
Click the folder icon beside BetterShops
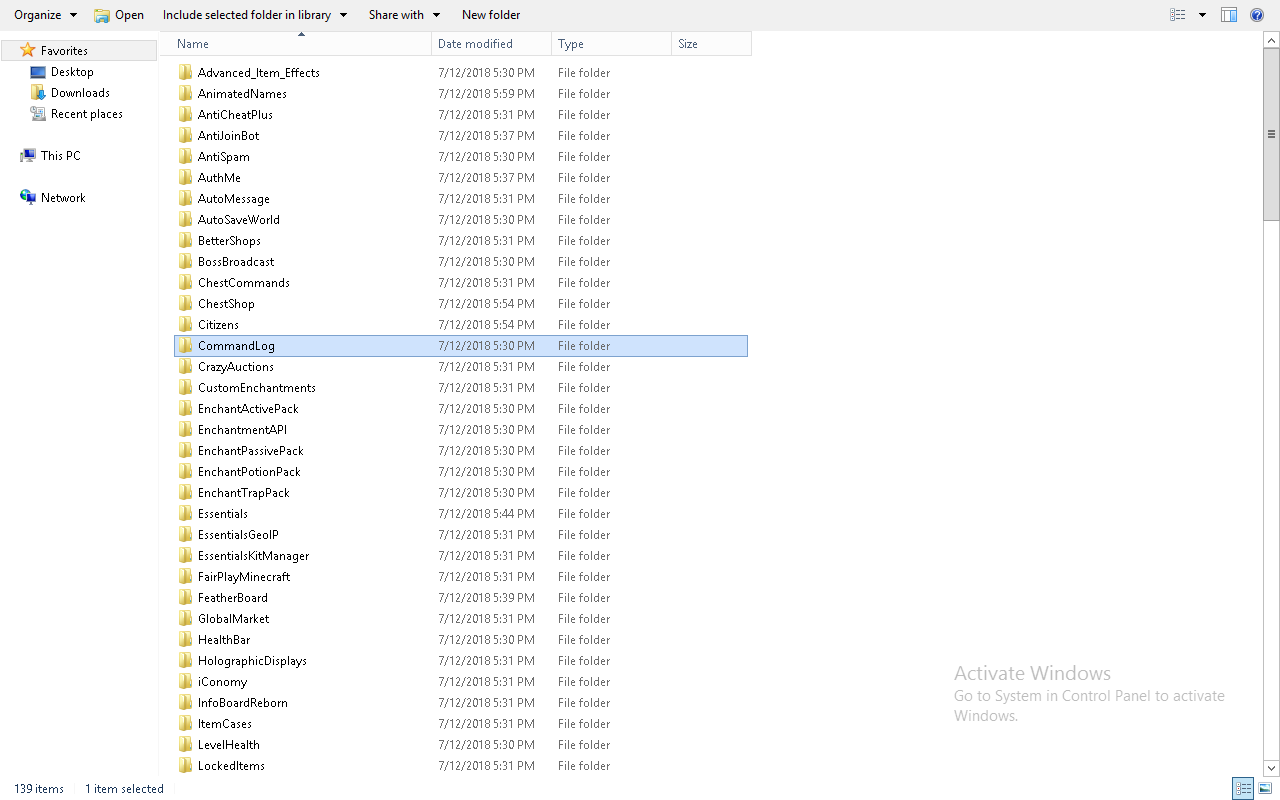point(185,240)
